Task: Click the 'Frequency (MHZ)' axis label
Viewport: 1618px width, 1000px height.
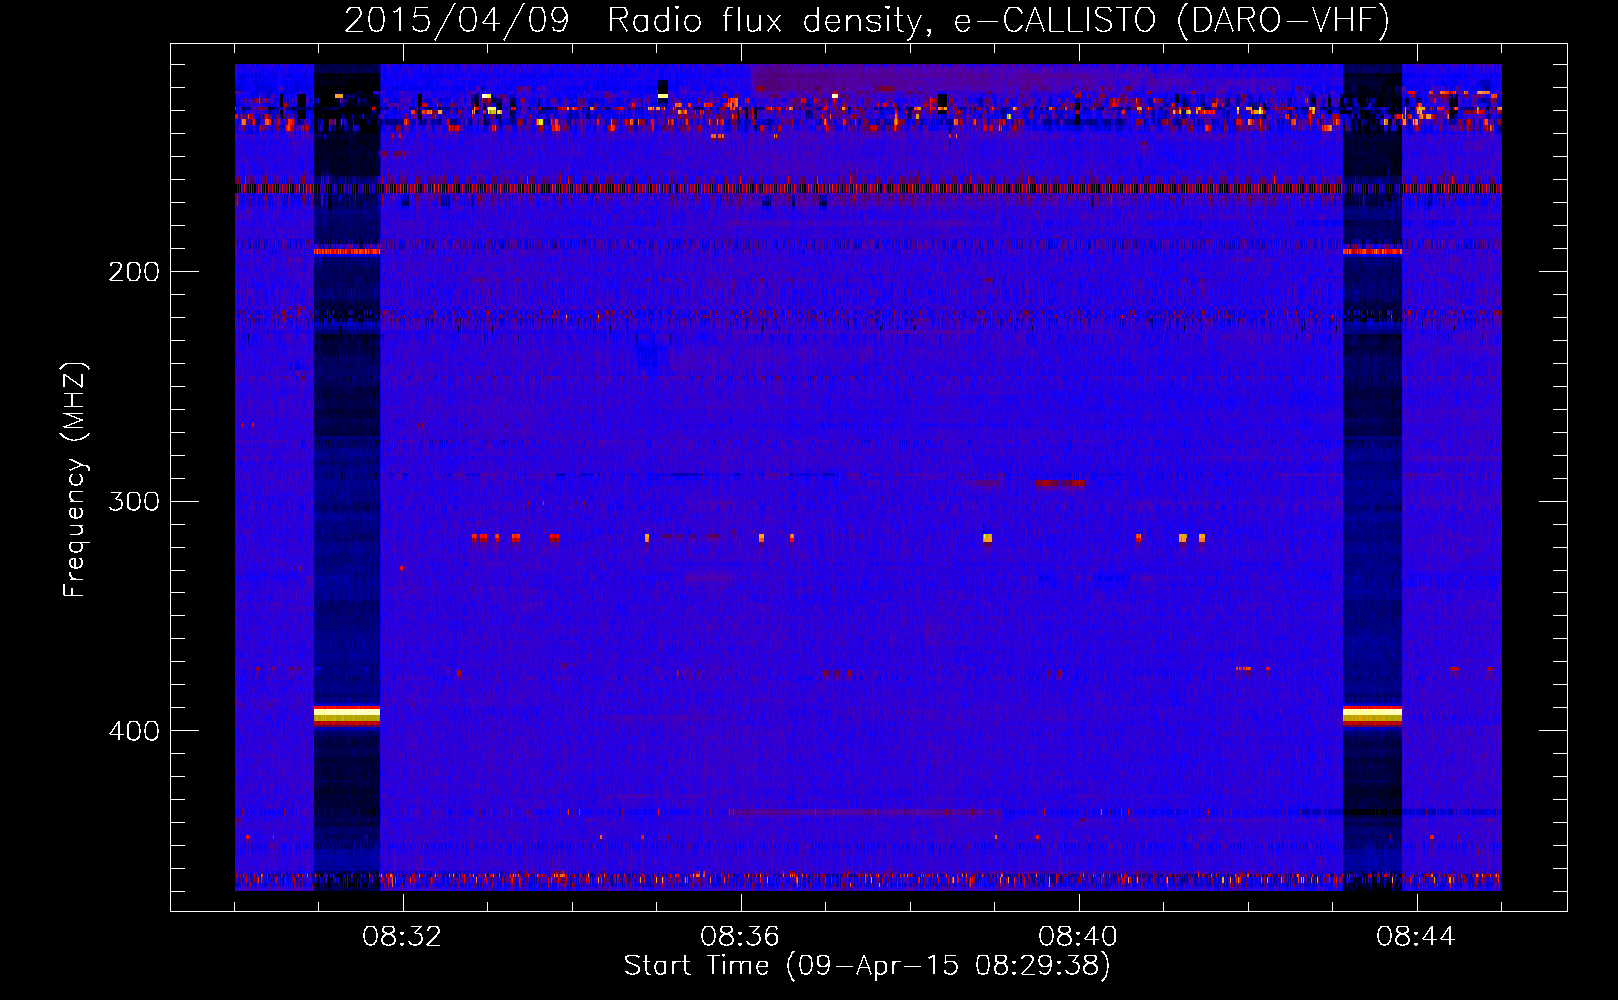Action: click(74, 480)
